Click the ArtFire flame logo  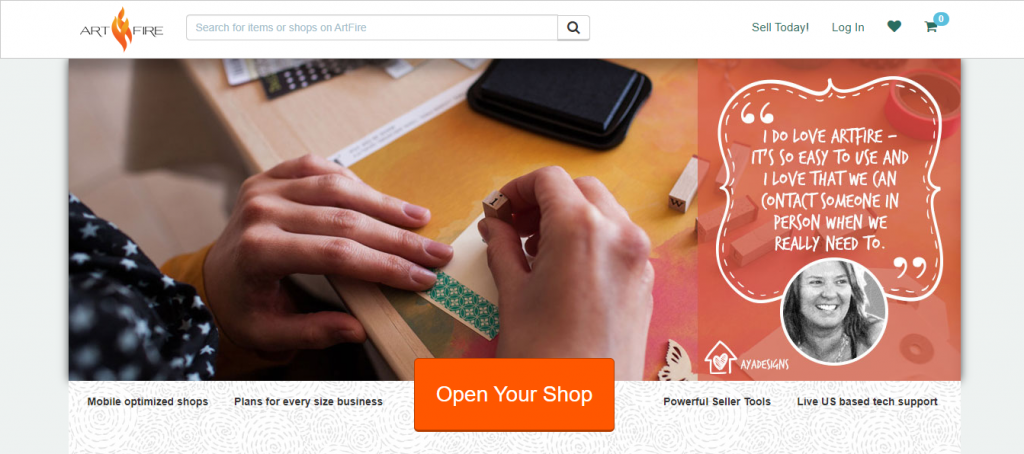point(121,29)
